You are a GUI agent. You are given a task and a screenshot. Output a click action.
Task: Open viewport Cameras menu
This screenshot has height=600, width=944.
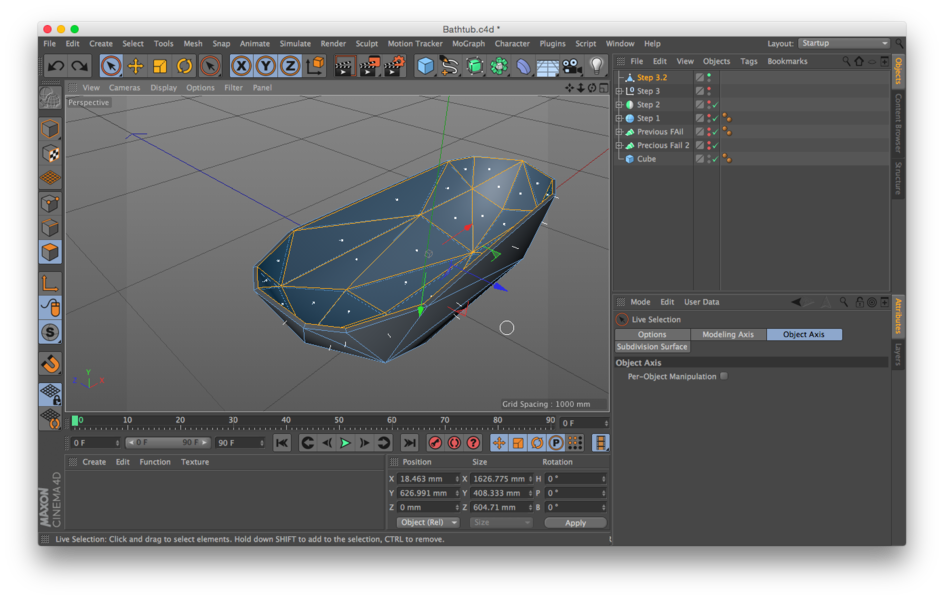pyautogui.click(x=125, y=87)
